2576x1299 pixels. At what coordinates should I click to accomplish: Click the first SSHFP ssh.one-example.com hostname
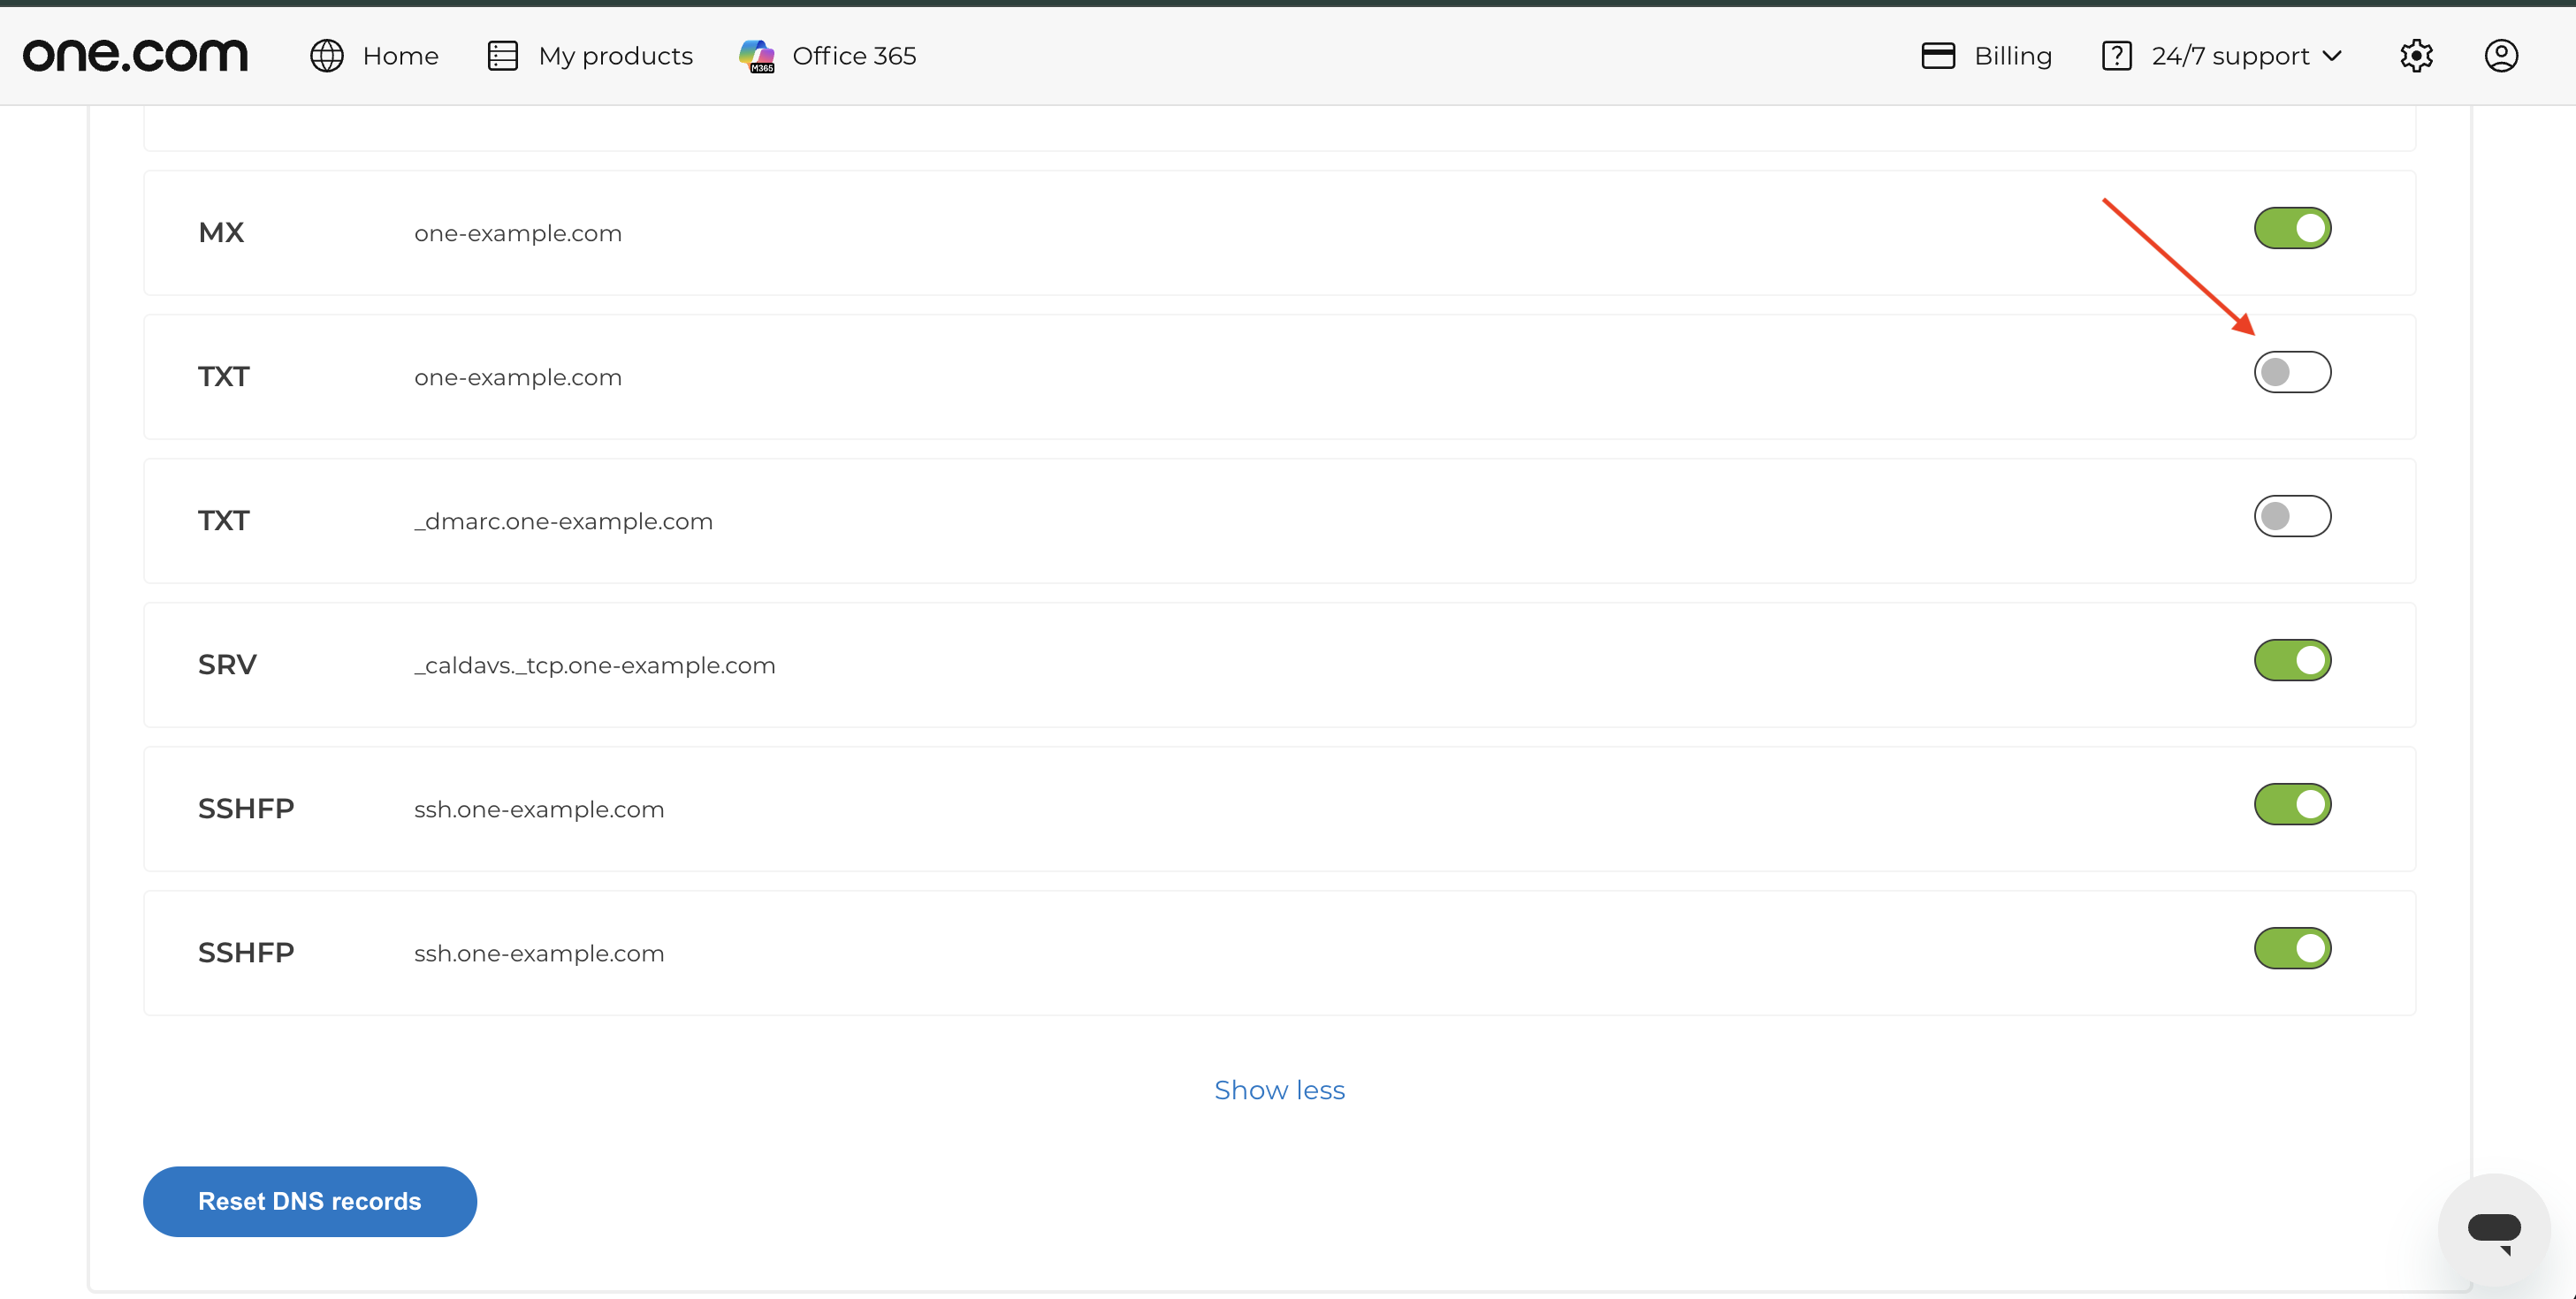tap(539, 810)
